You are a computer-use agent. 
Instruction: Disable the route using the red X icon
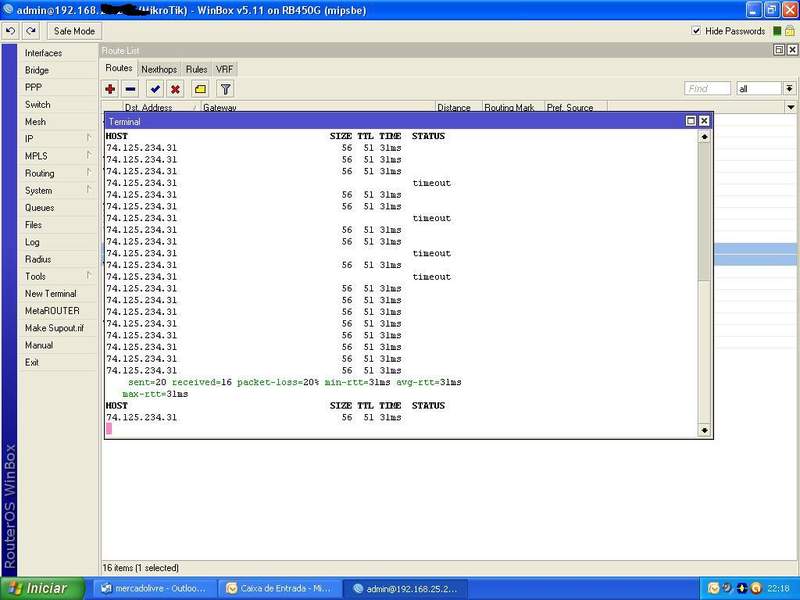tap(176, 89)
